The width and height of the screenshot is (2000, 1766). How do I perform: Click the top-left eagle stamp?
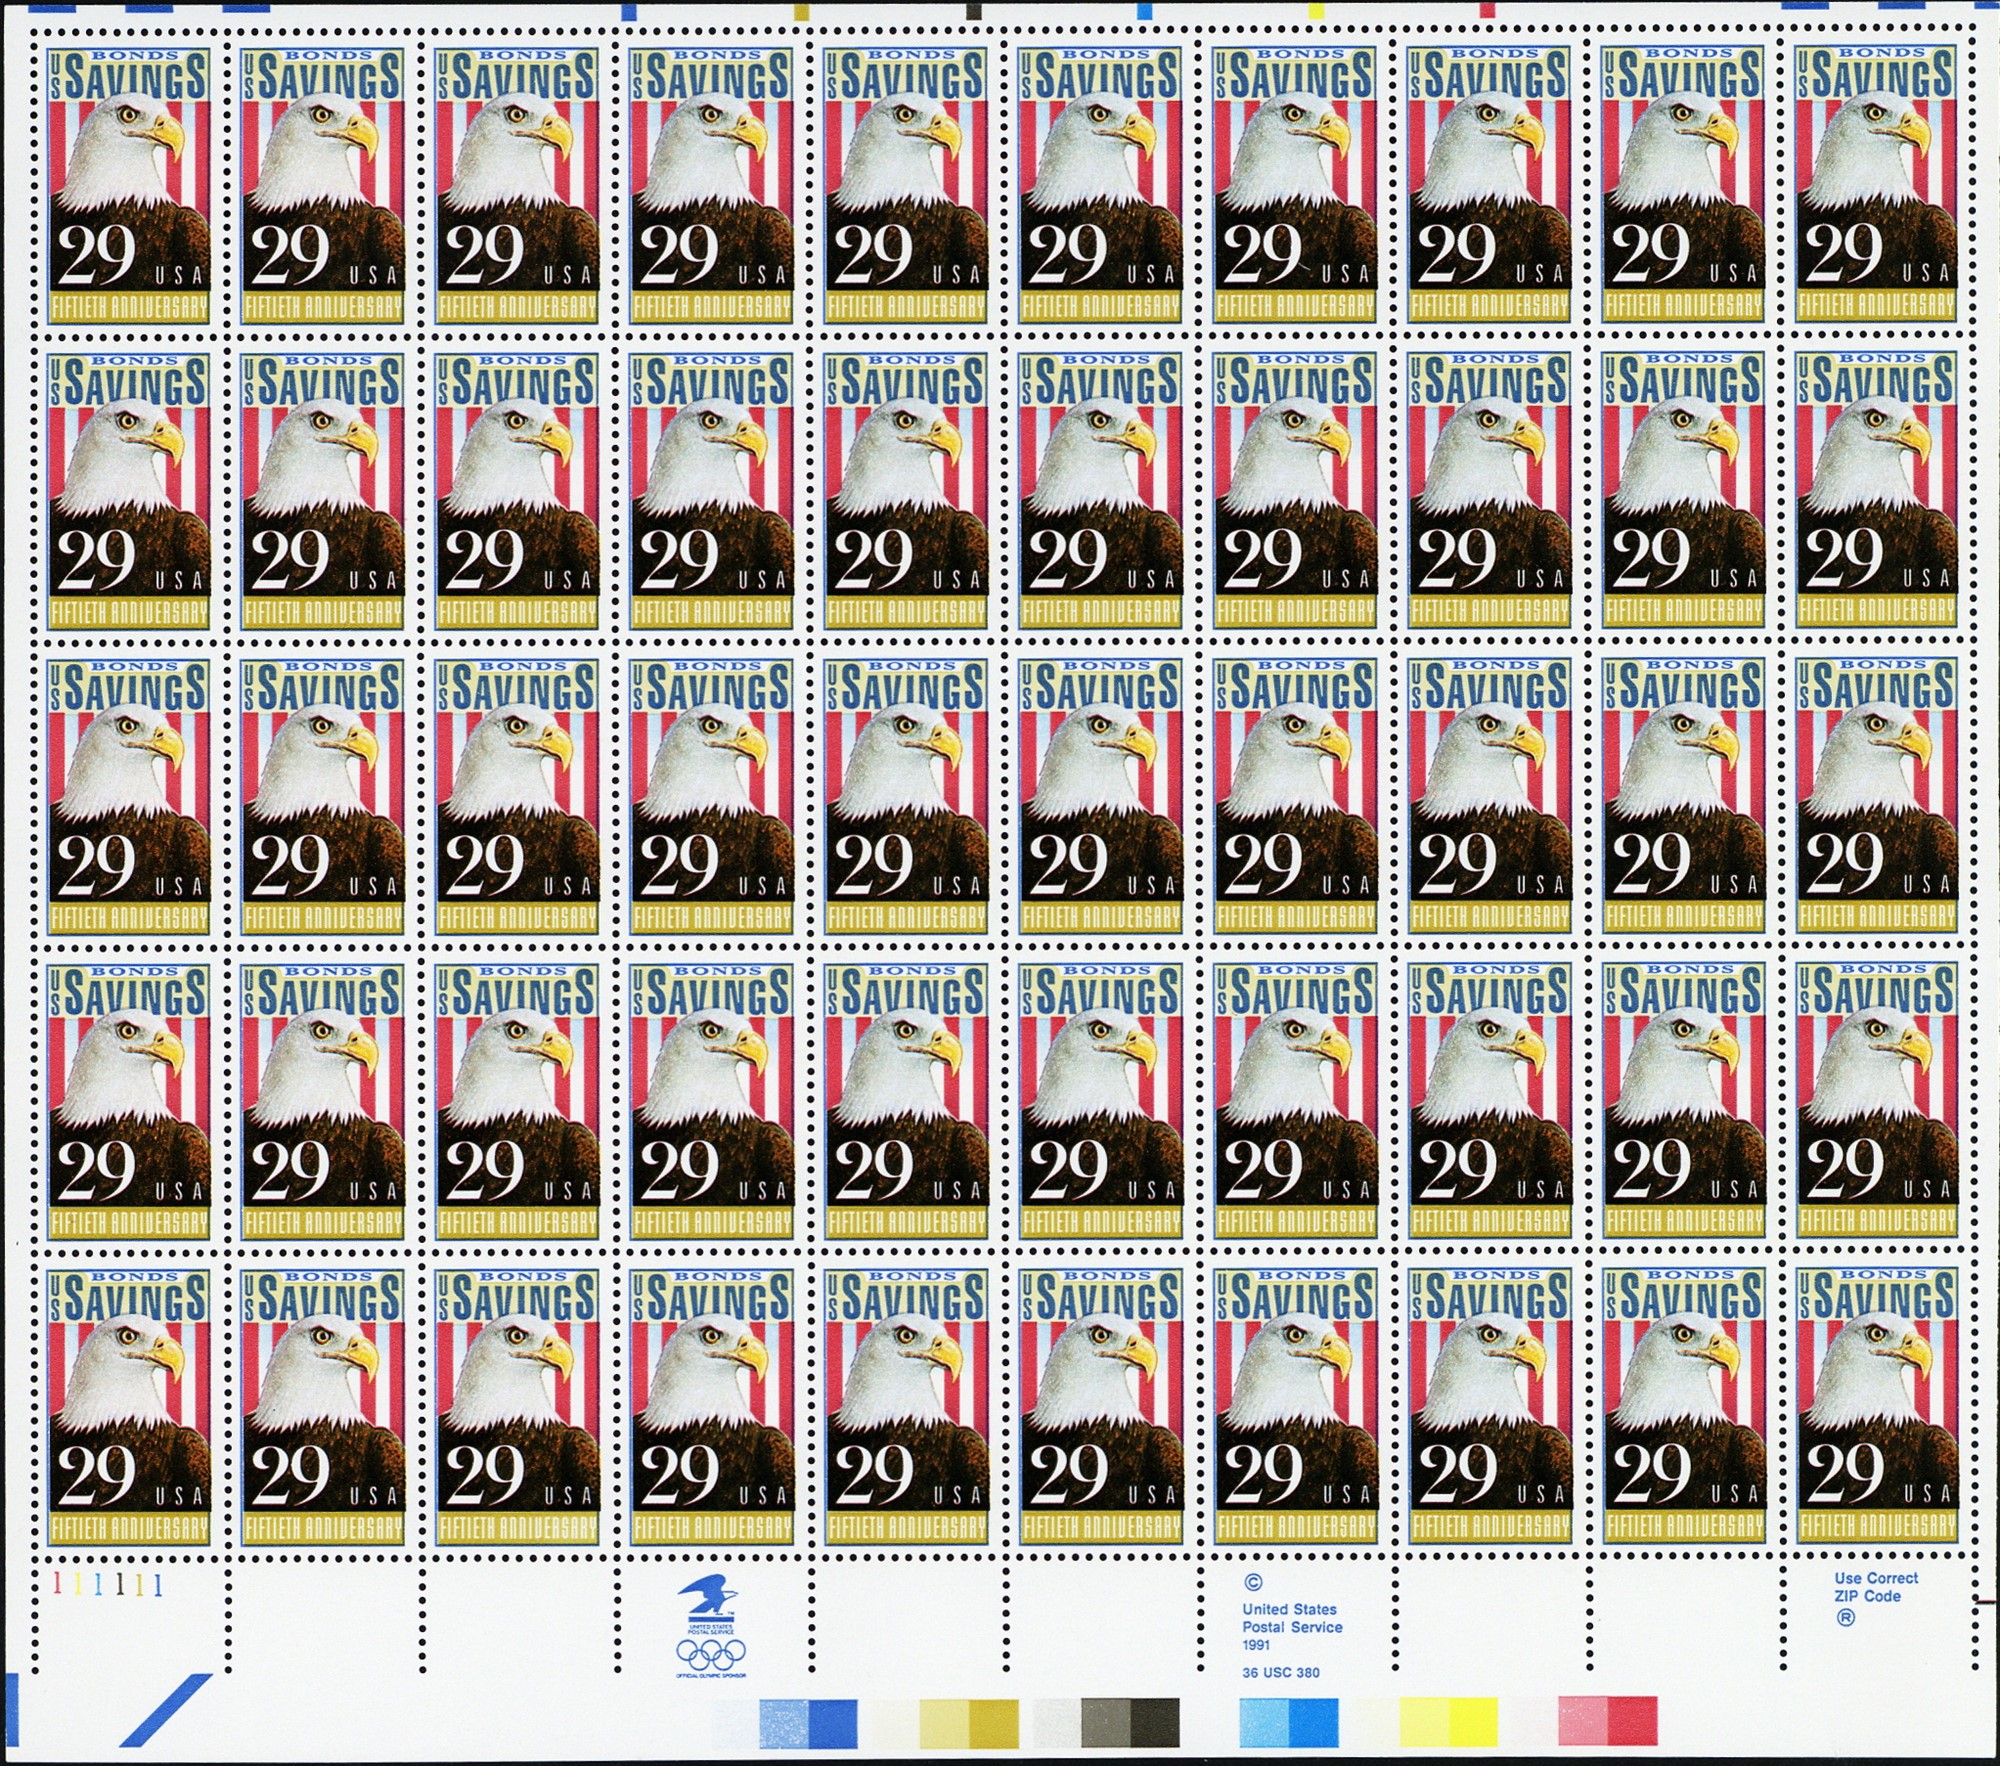[x=130, y=183]
